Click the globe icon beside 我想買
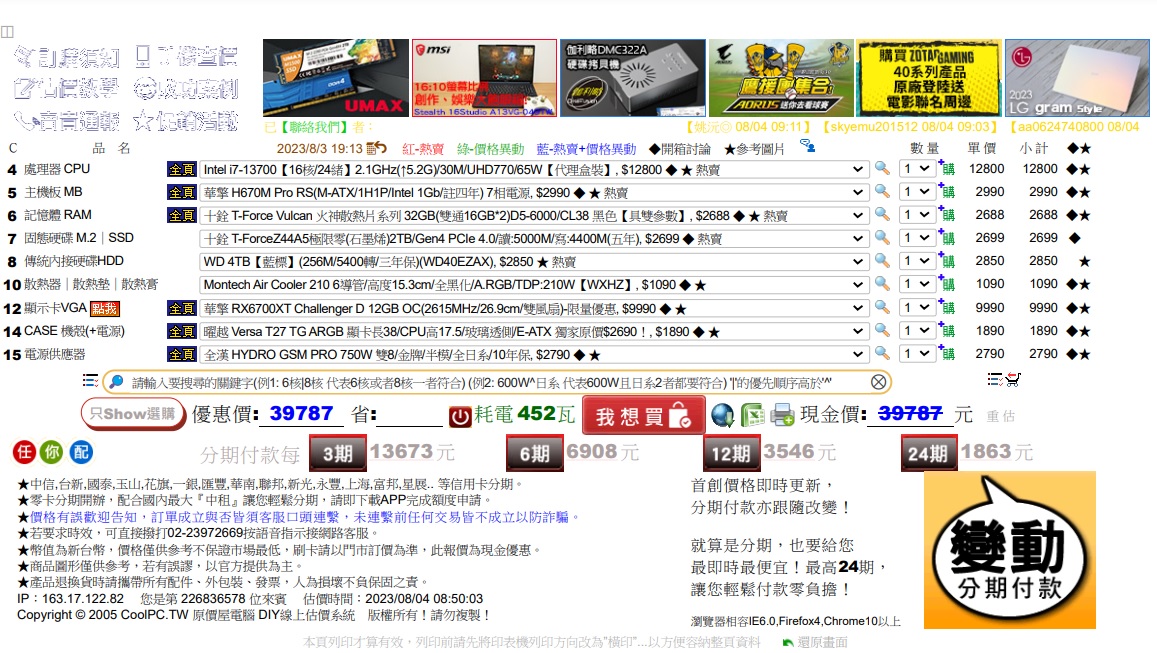Image resolution: width=1157 pixels, height=653 pixels. (722, 415)
